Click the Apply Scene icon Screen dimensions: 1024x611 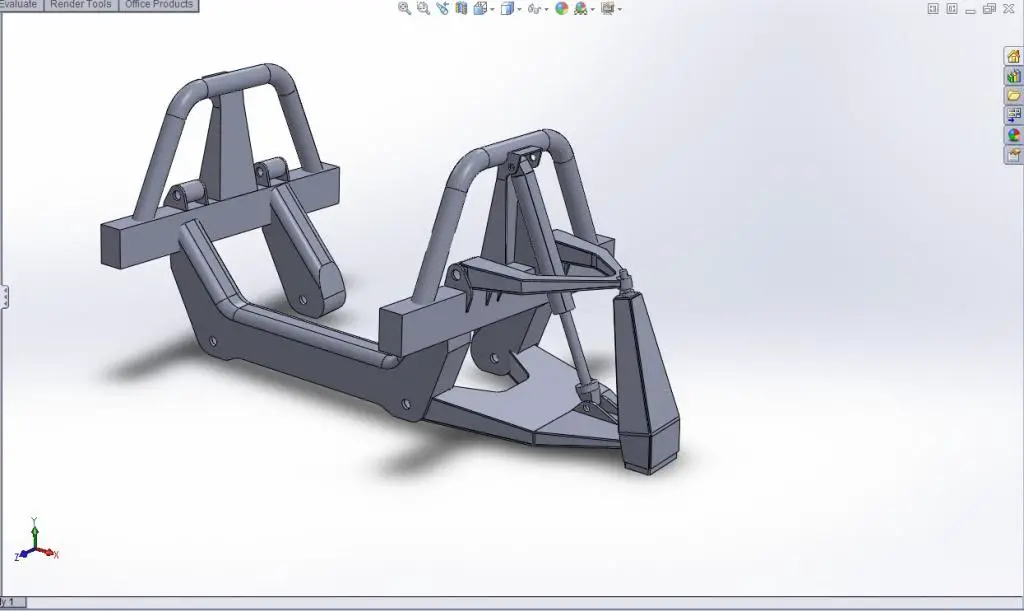581,8
